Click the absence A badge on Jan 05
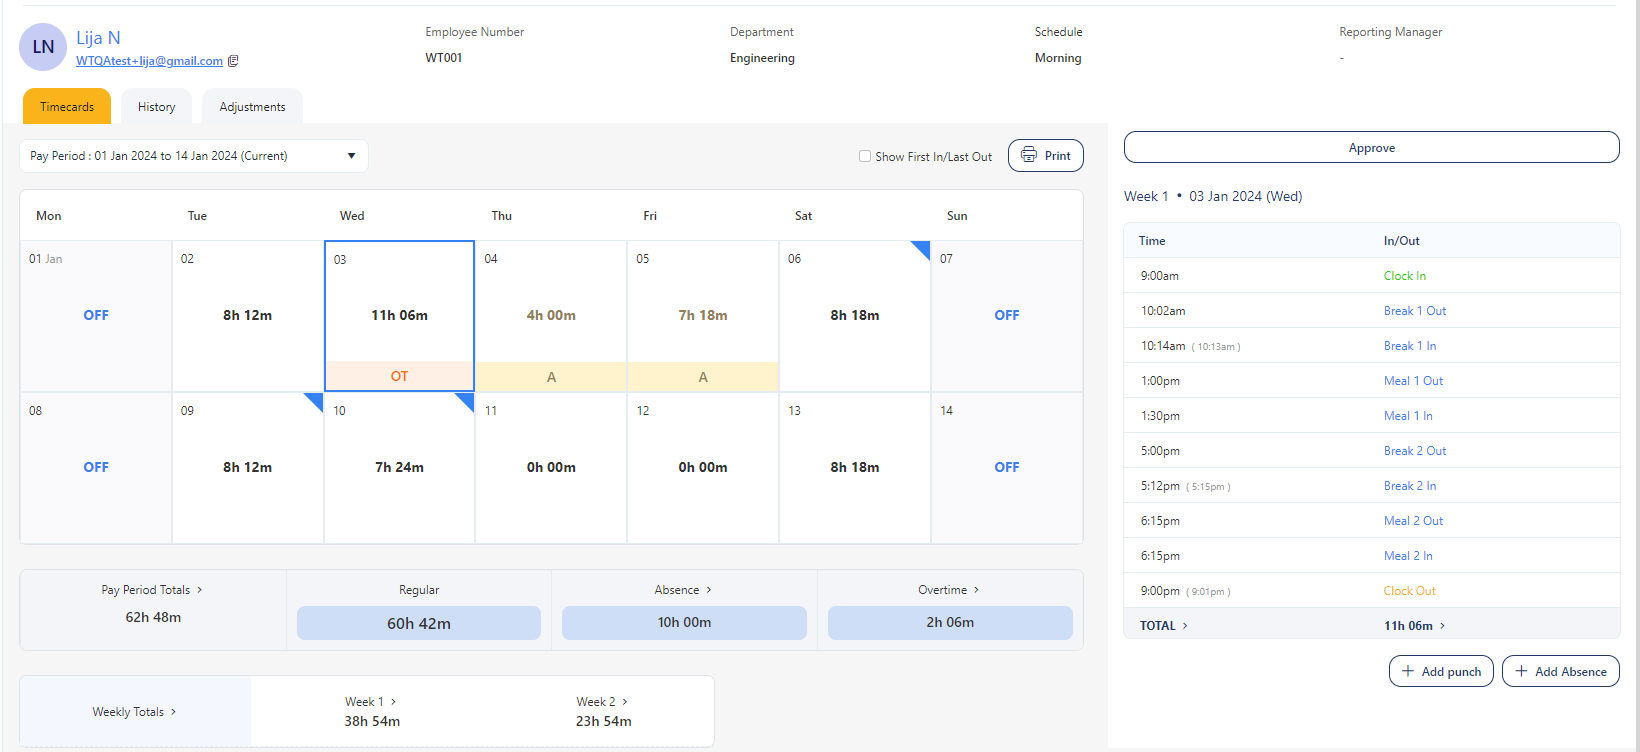The width and height of the screenshot is (1640, 752). click(x=703, y=377)
